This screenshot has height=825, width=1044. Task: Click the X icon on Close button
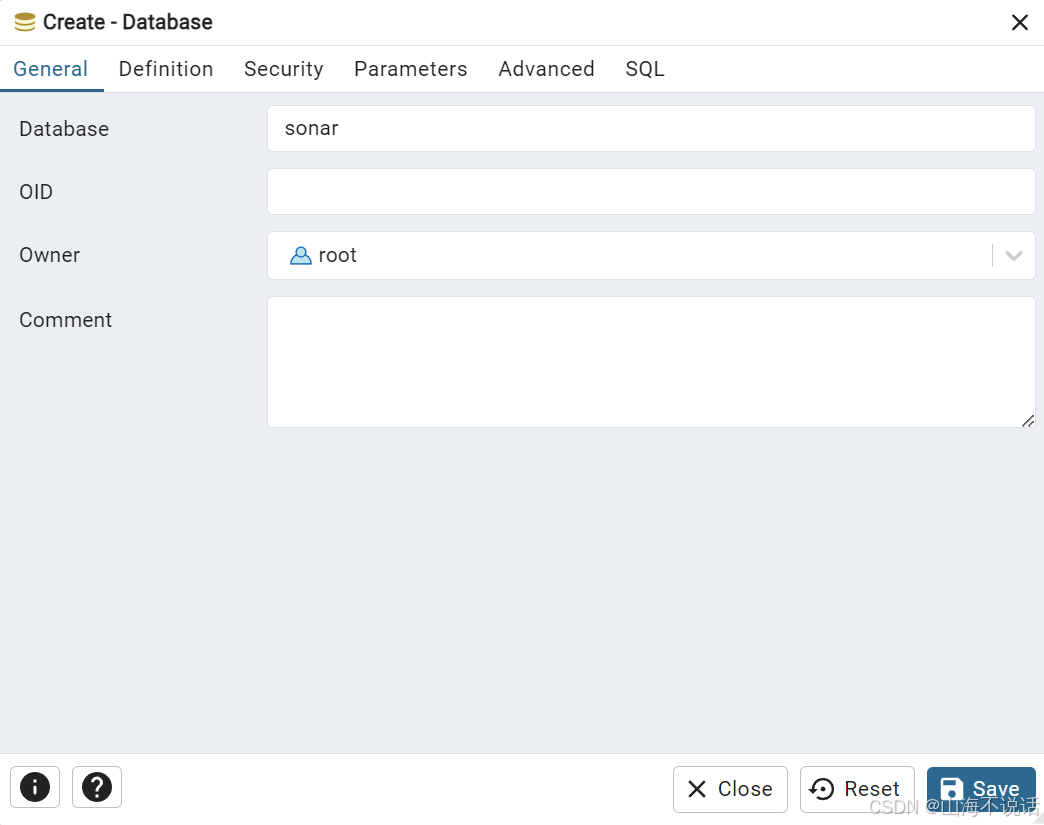tap(700, 789)
